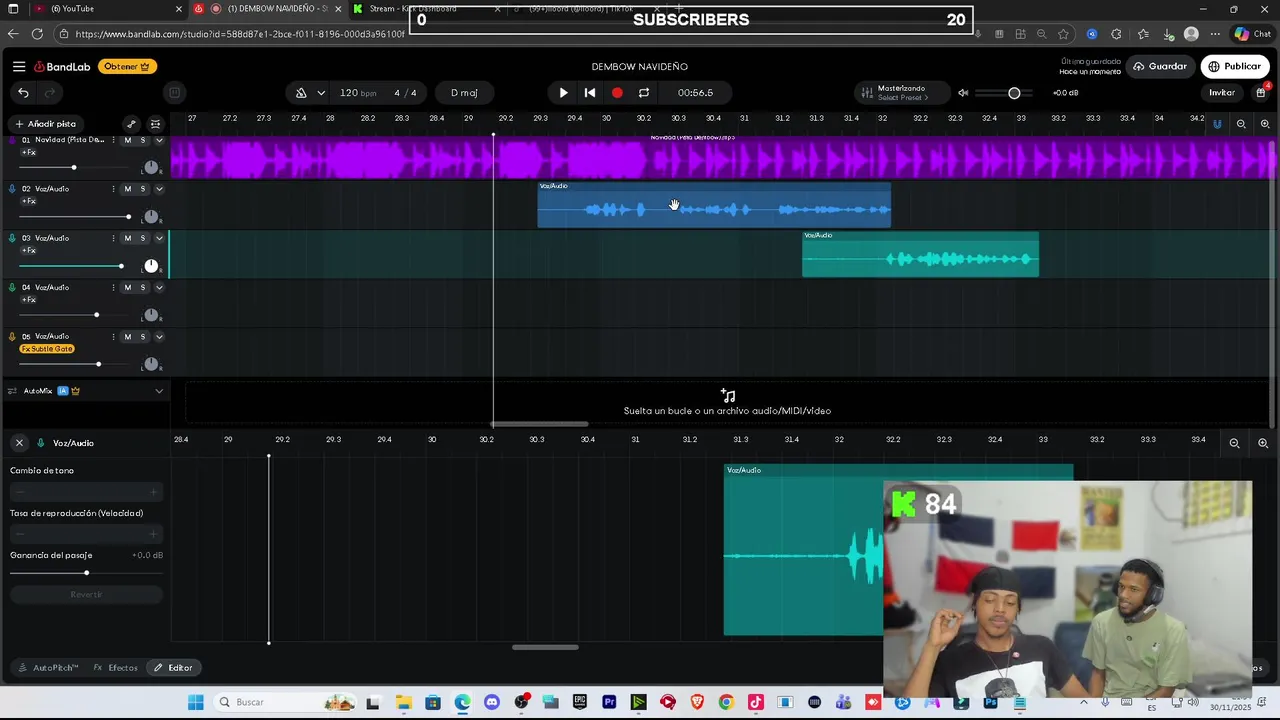Image resolution: width=1280 pixels, height=720 pixels.
Task: Switch to the AutoPitch tab
Action: 48,668
